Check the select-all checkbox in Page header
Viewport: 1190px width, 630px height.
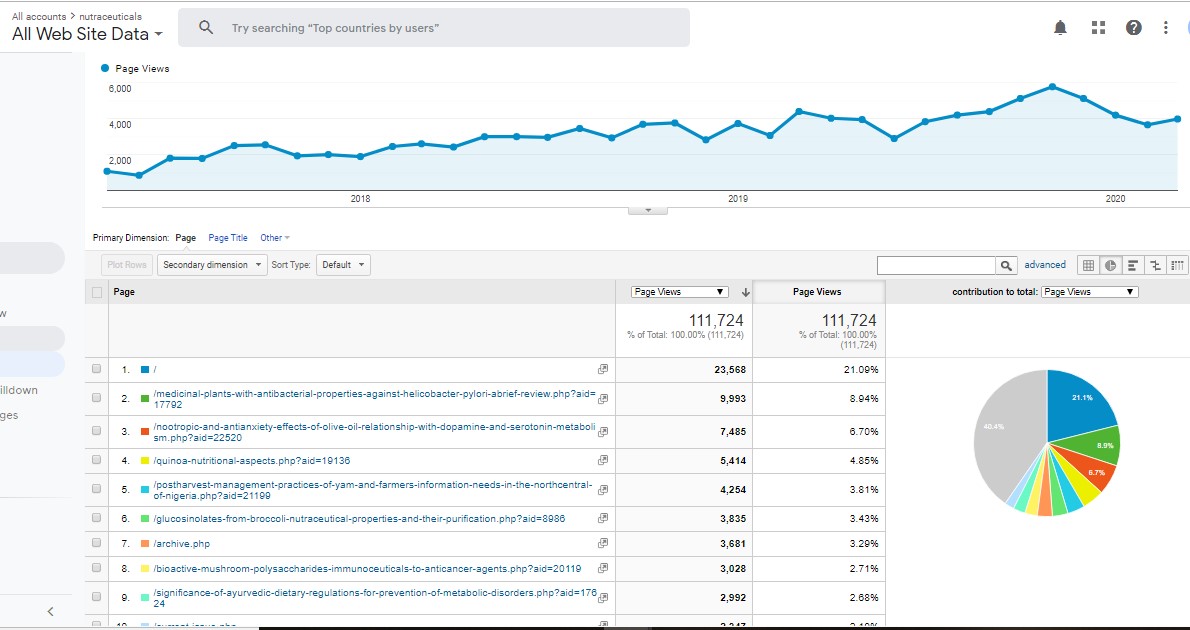97,292
